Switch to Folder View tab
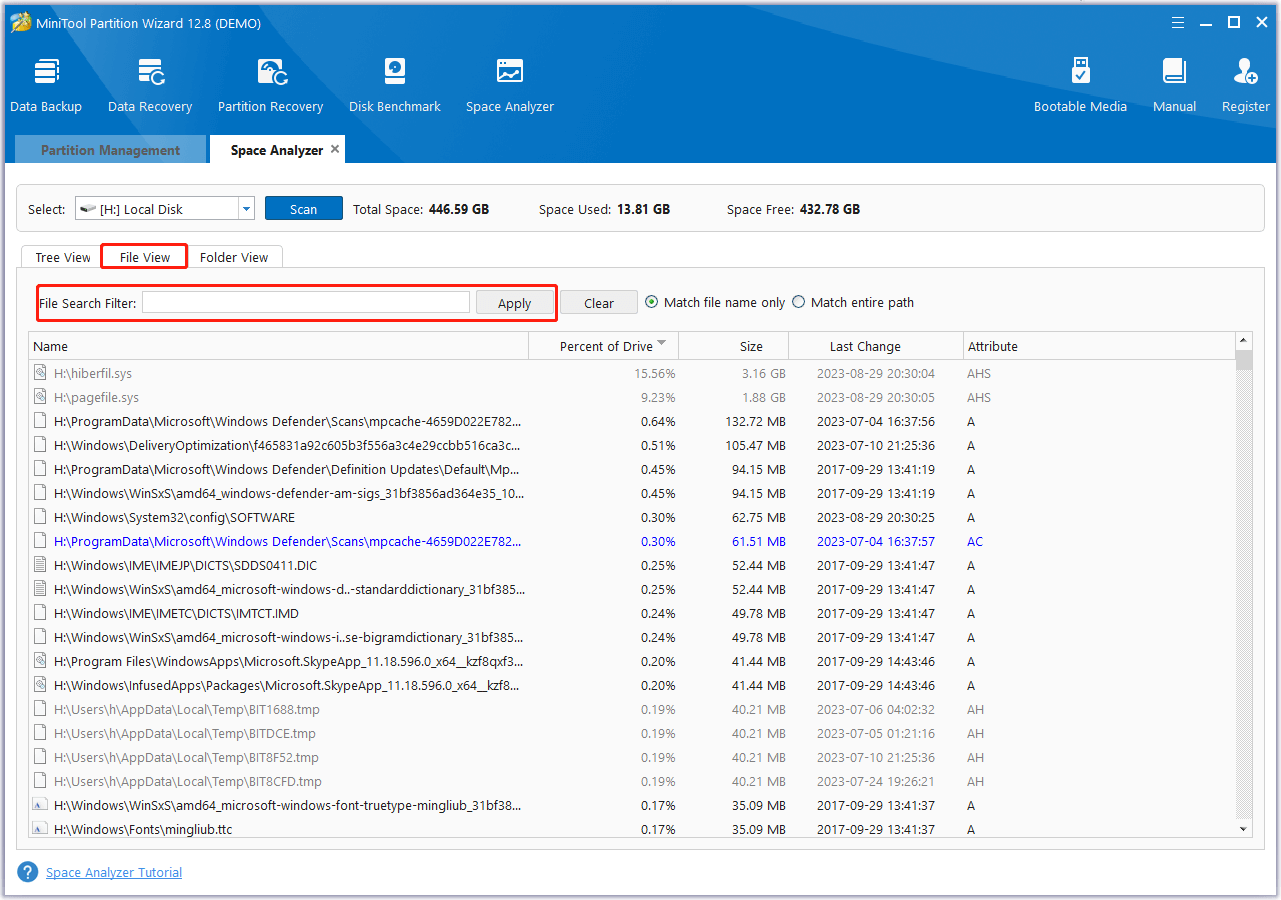Screen dimensions: 1281x900 click(x=234, y=257)
